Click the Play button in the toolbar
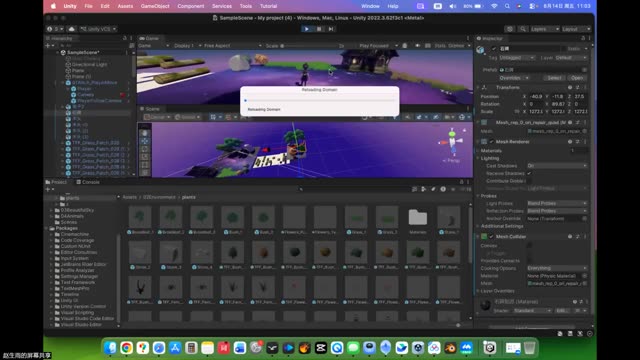This screenshot has width=640, height=360. pyautogui.click(x=307, y=29)
